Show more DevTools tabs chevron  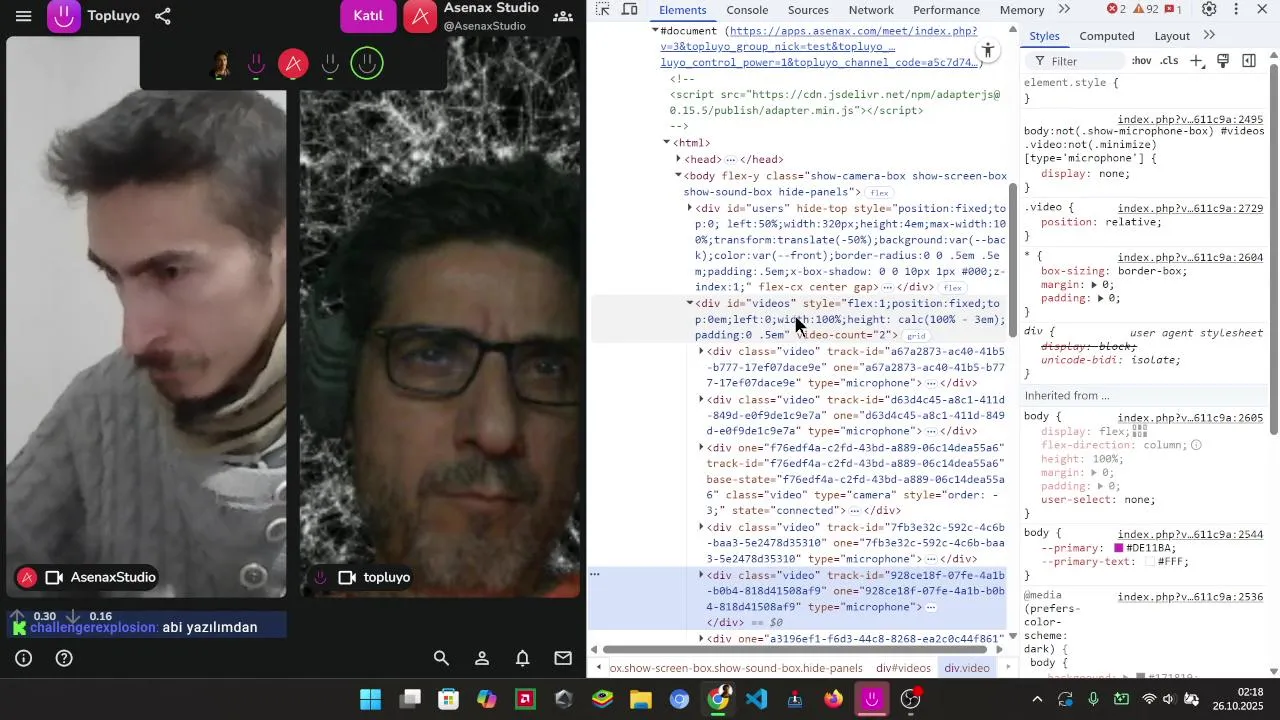click(1064, 9)
